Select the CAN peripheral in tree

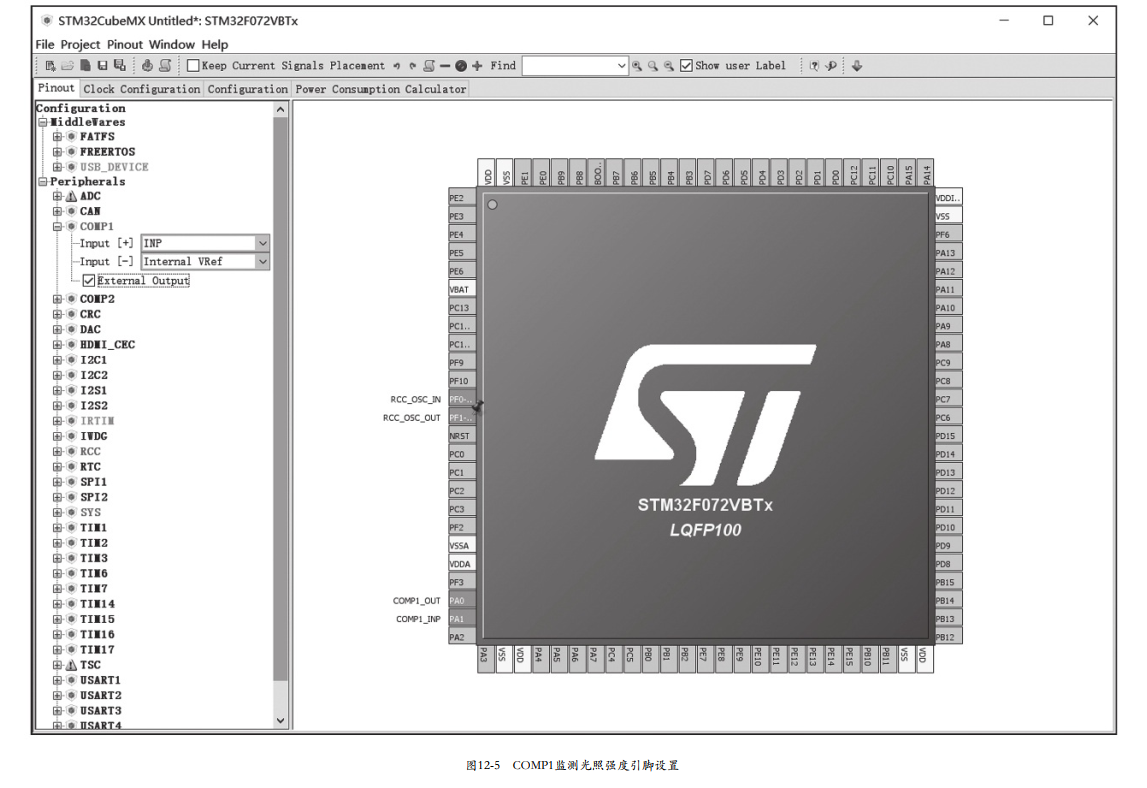click(x=90, y=211)
